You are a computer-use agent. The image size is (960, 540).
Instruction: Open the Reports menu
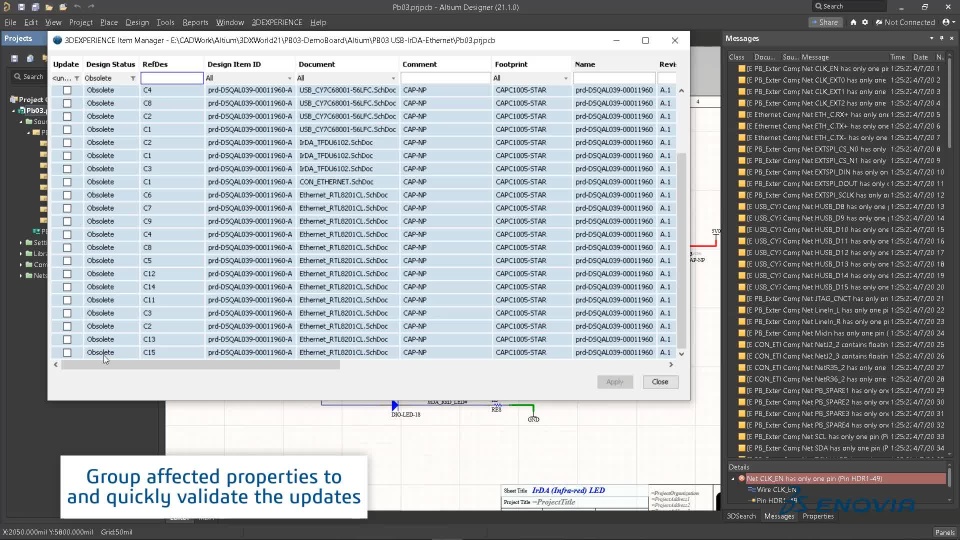[195, 22]
